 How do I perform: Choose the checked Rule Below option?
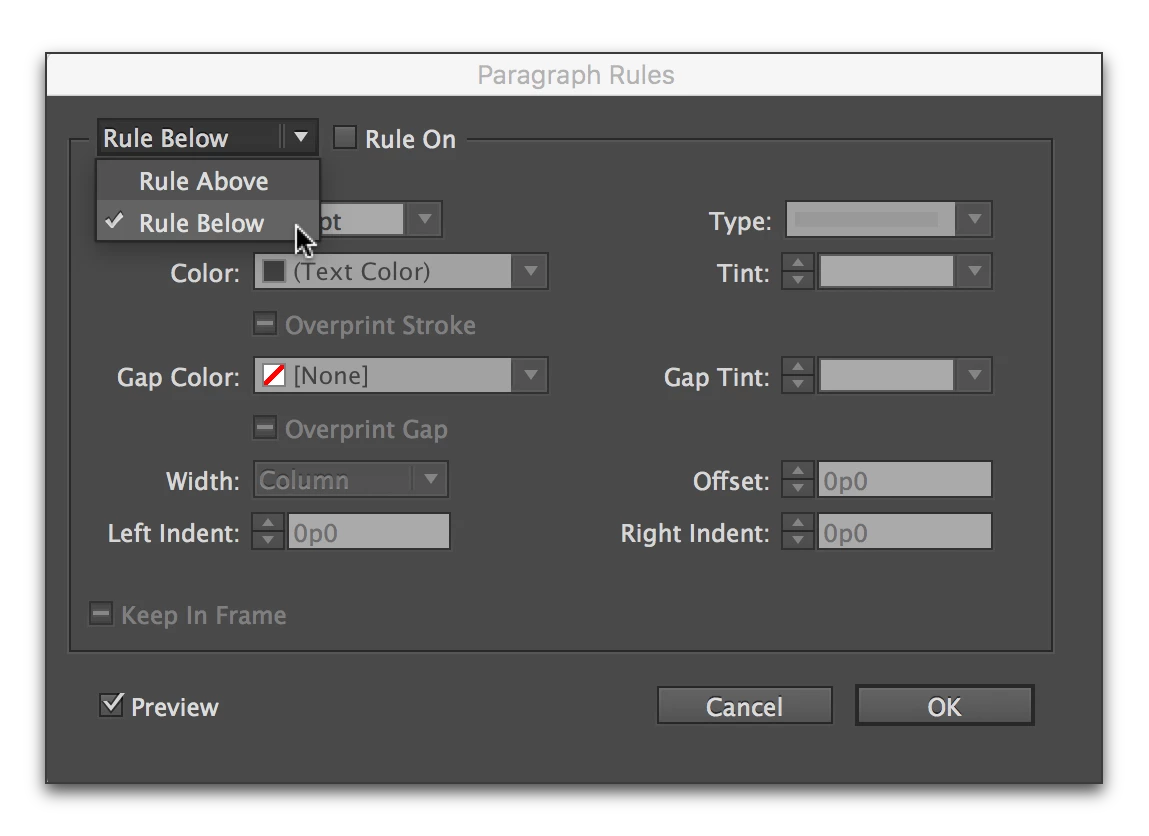[x=202, y=223]
